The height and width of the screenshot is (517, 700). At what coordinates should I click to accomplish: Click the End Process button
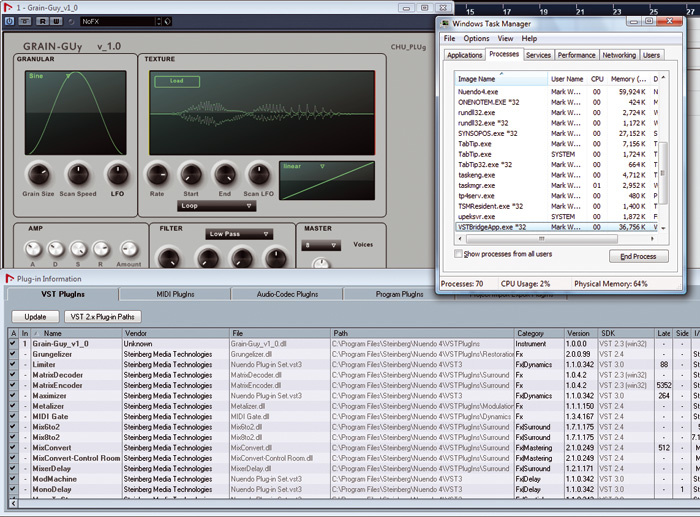click(x=637, y=256)
